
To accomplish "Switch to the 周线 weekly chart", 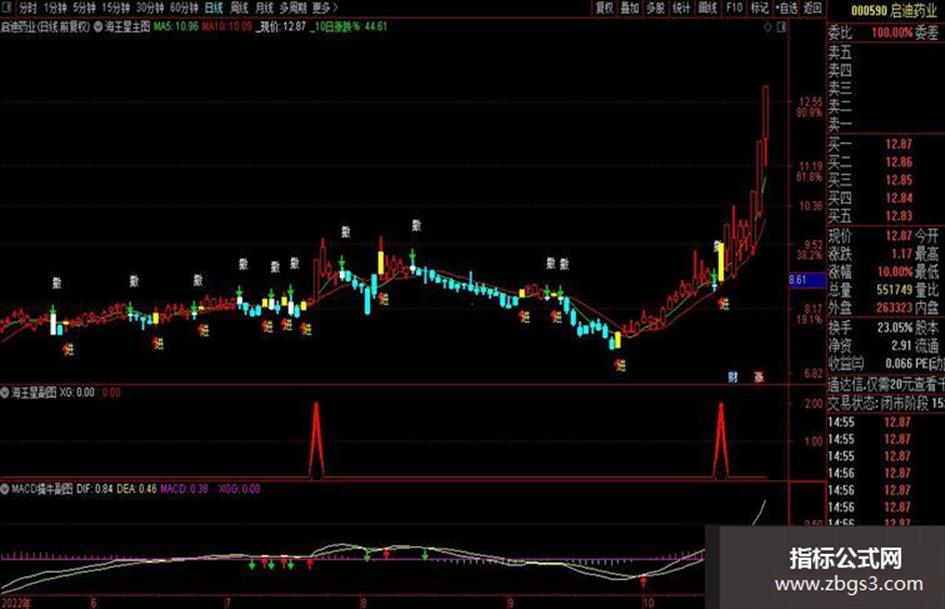I will [x=239, y=8].
